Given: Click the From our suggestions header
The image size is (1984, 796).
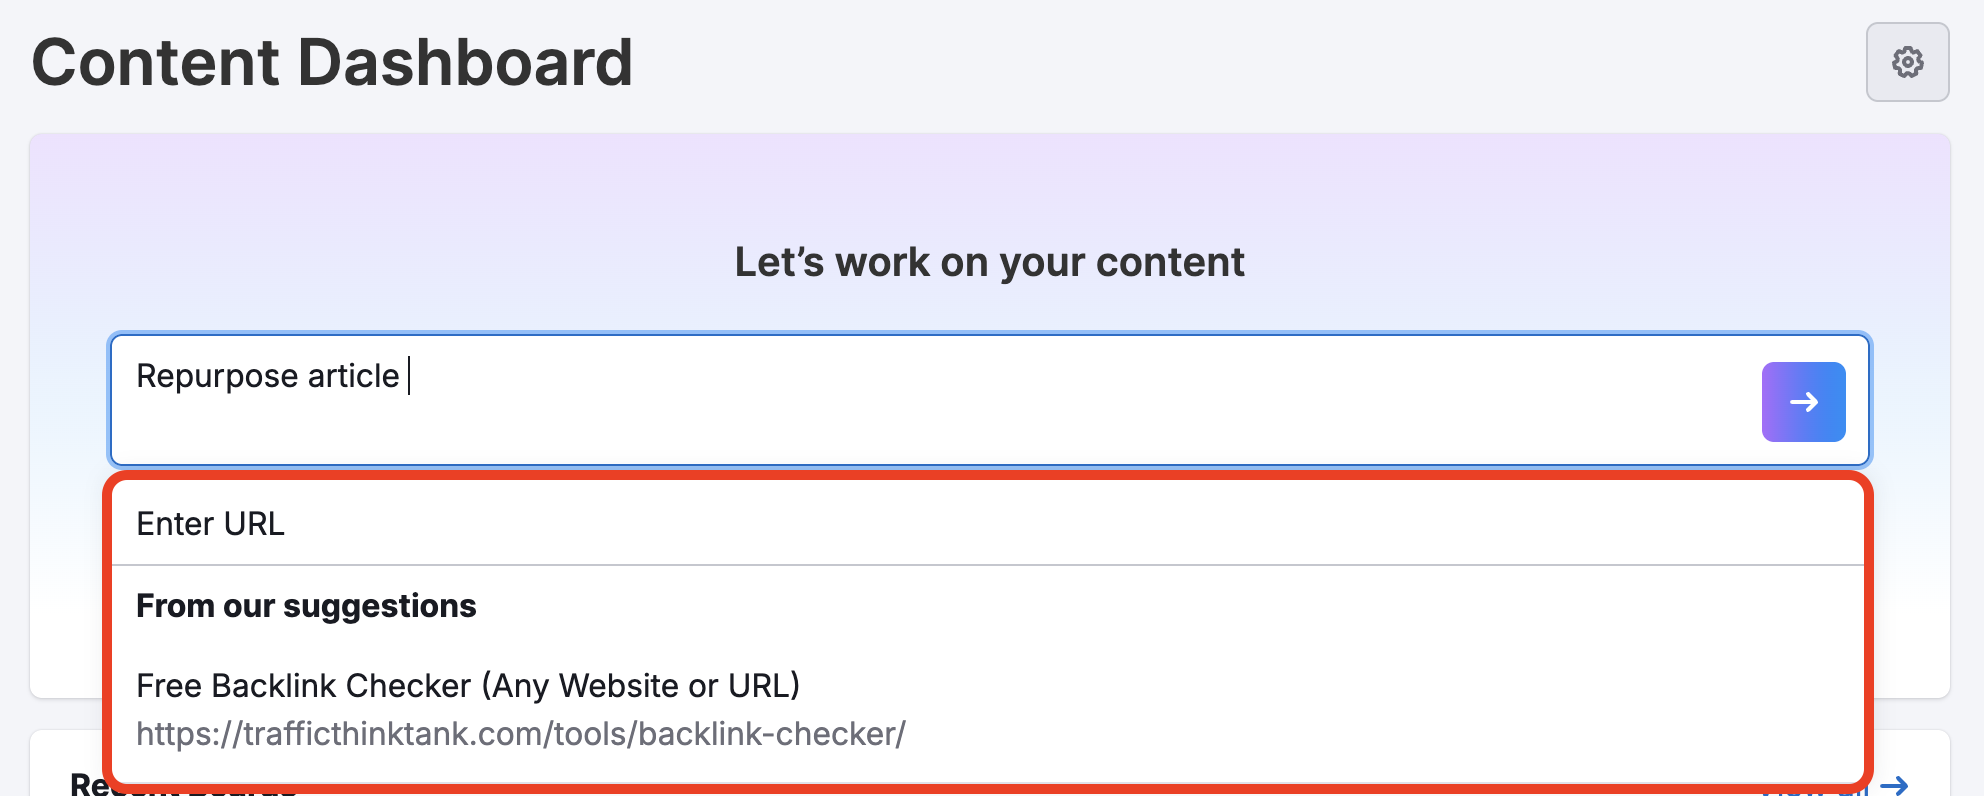Looking at the screenshot, I should 306,606.
